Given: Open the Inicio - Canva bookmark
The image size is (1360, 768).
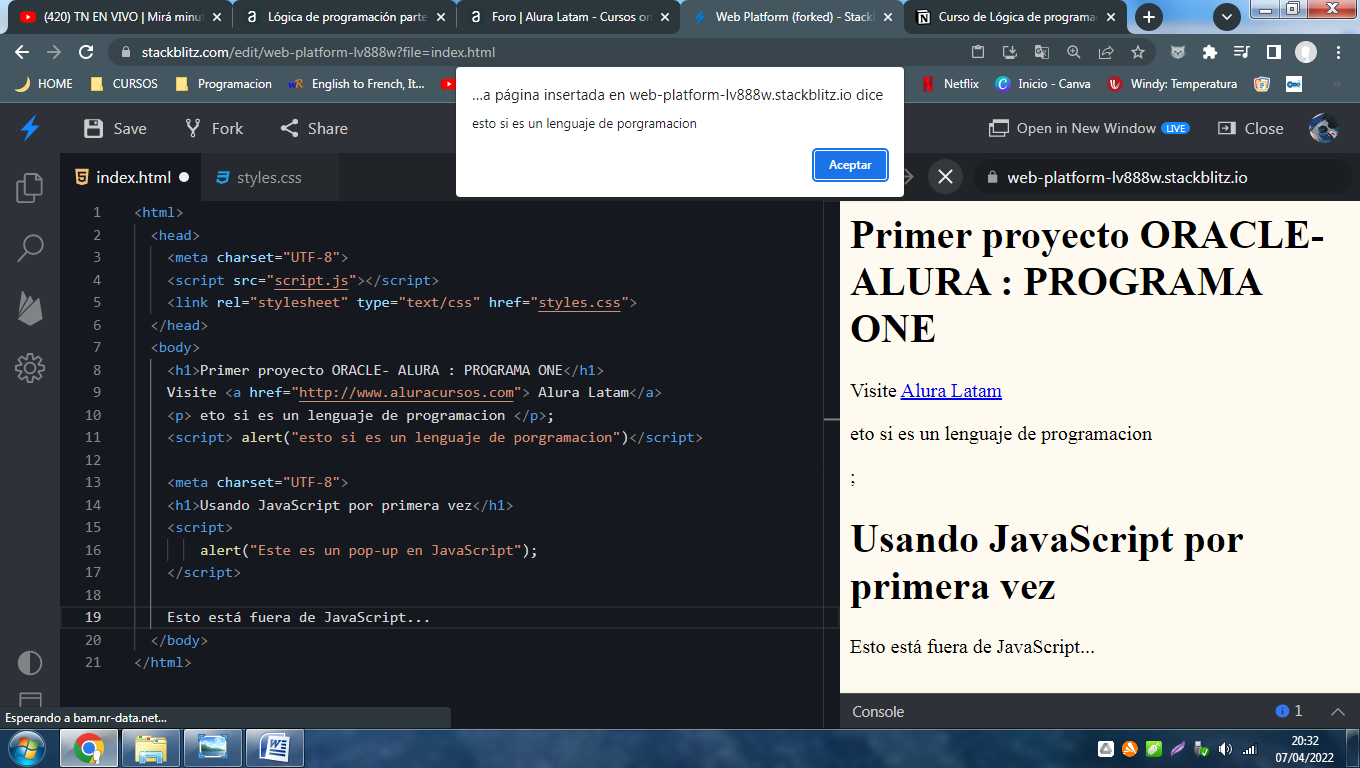Looking at the screenshot, I should click(x=1043, y=84).
